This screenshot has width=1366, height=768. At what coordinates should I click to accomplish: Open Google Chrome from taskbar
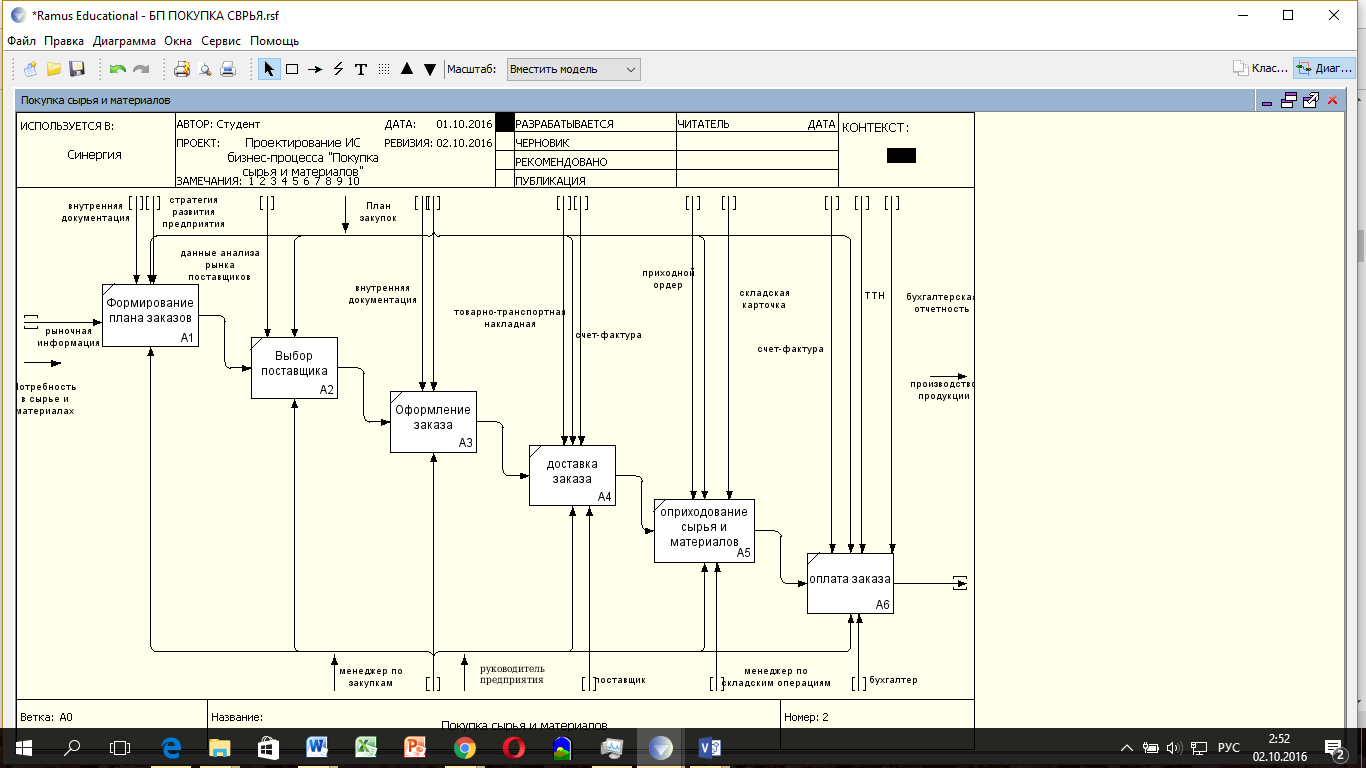point(464,747)
